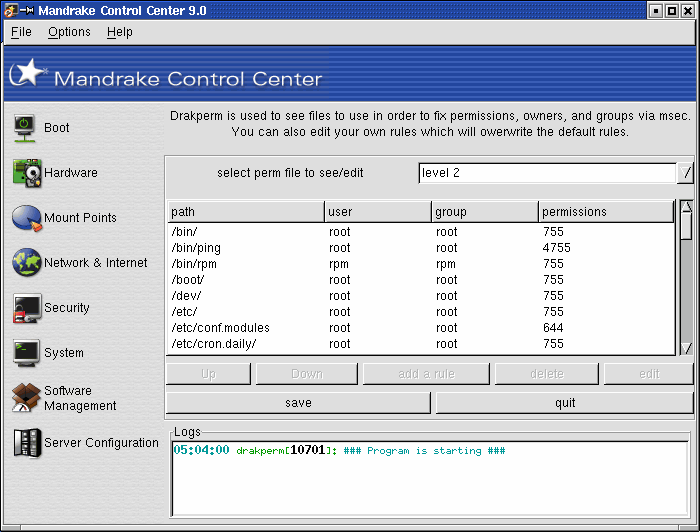Open the Boot section icon
700x532 pixels.
click(x=25, y=129)
